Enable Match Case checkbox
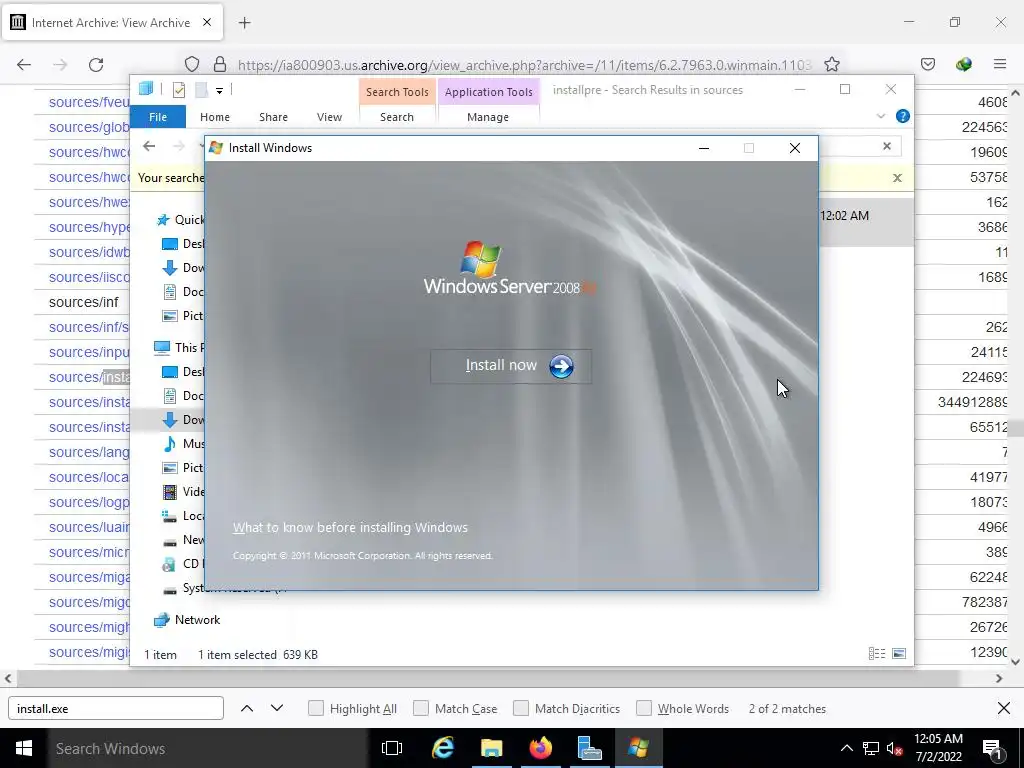 click(x=421, y=709)
